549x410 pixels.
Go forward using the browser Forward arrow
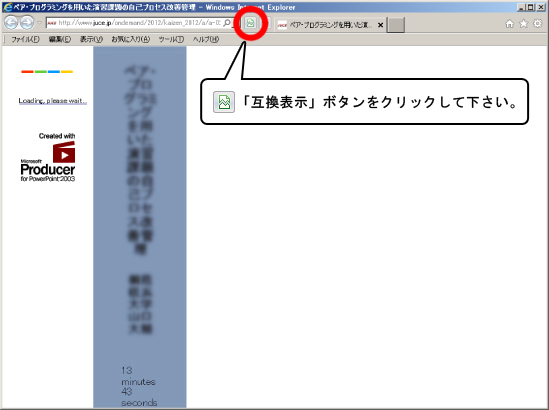(x=27, y=23)
